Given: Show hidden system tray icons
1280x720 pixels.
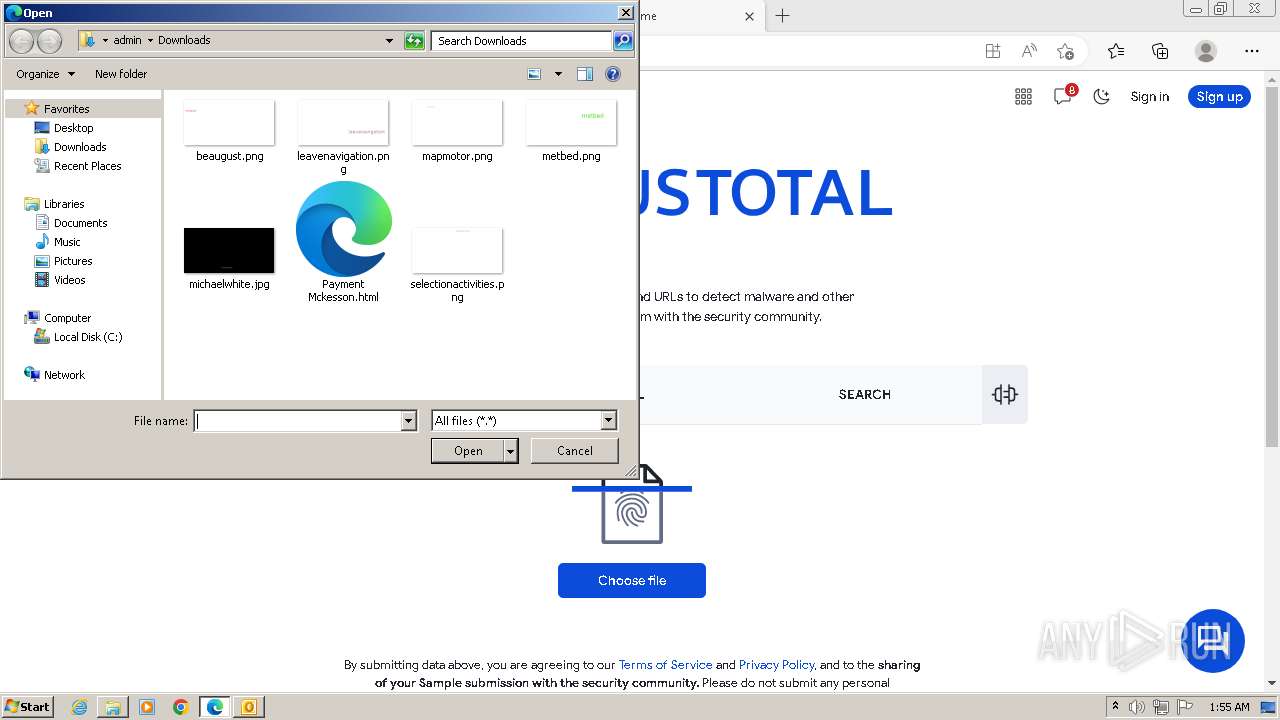Looking at the screenshot, I should point(1115,707).
